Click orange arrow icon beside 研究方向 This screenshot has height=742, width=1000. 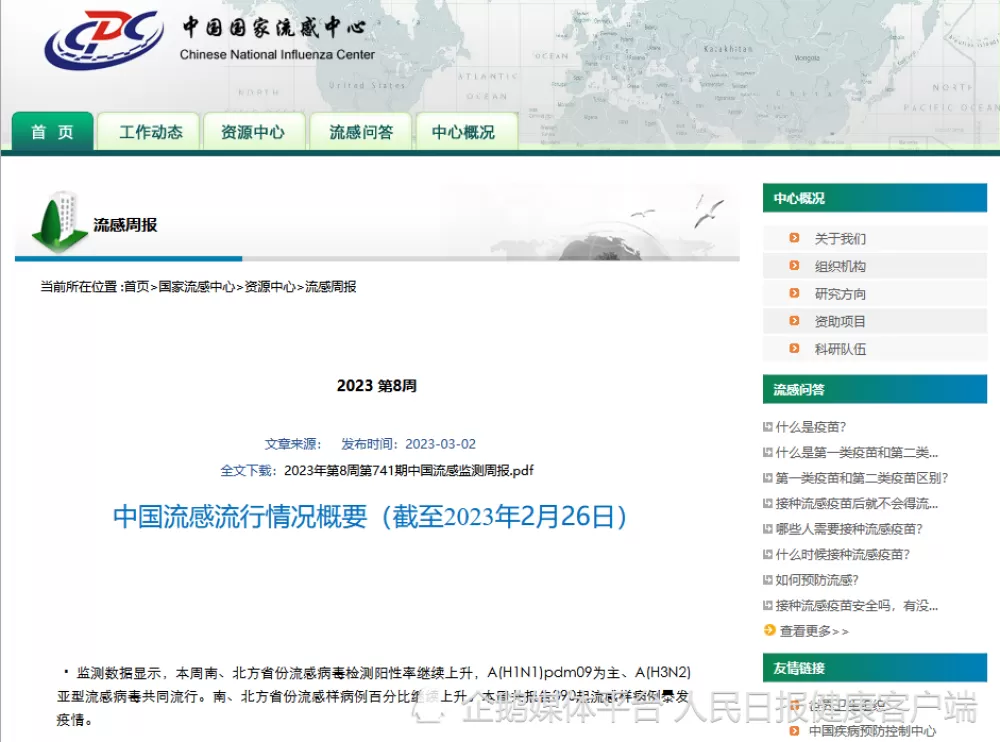point(794,294)
